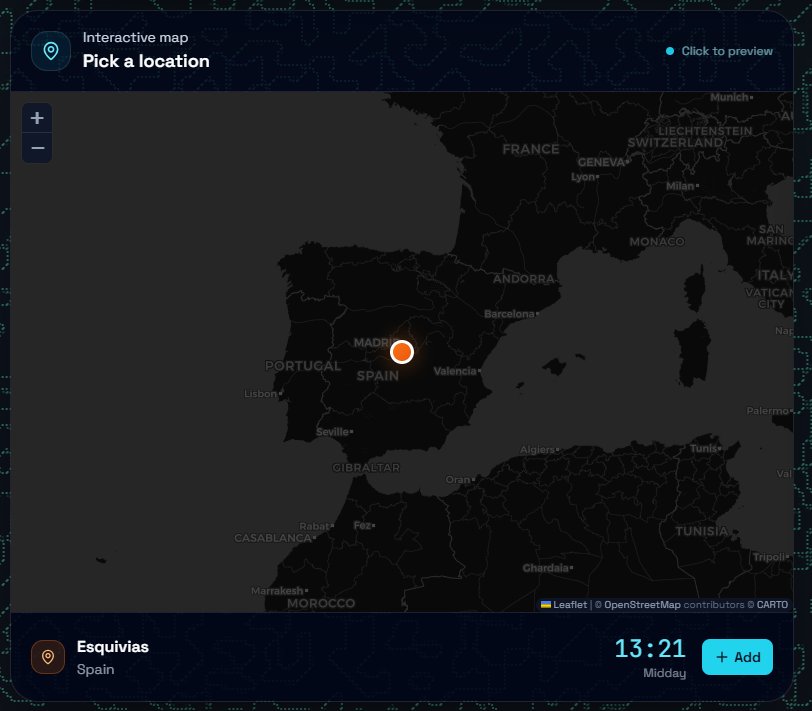
Task: Click the Algiers label on the map
Action: pos(539,449)
